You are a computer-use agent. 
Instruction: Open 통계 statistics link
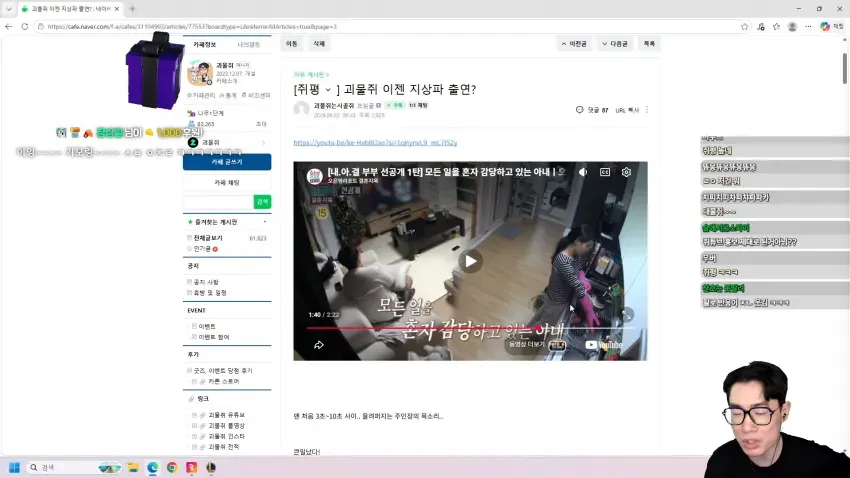(228, 95)
